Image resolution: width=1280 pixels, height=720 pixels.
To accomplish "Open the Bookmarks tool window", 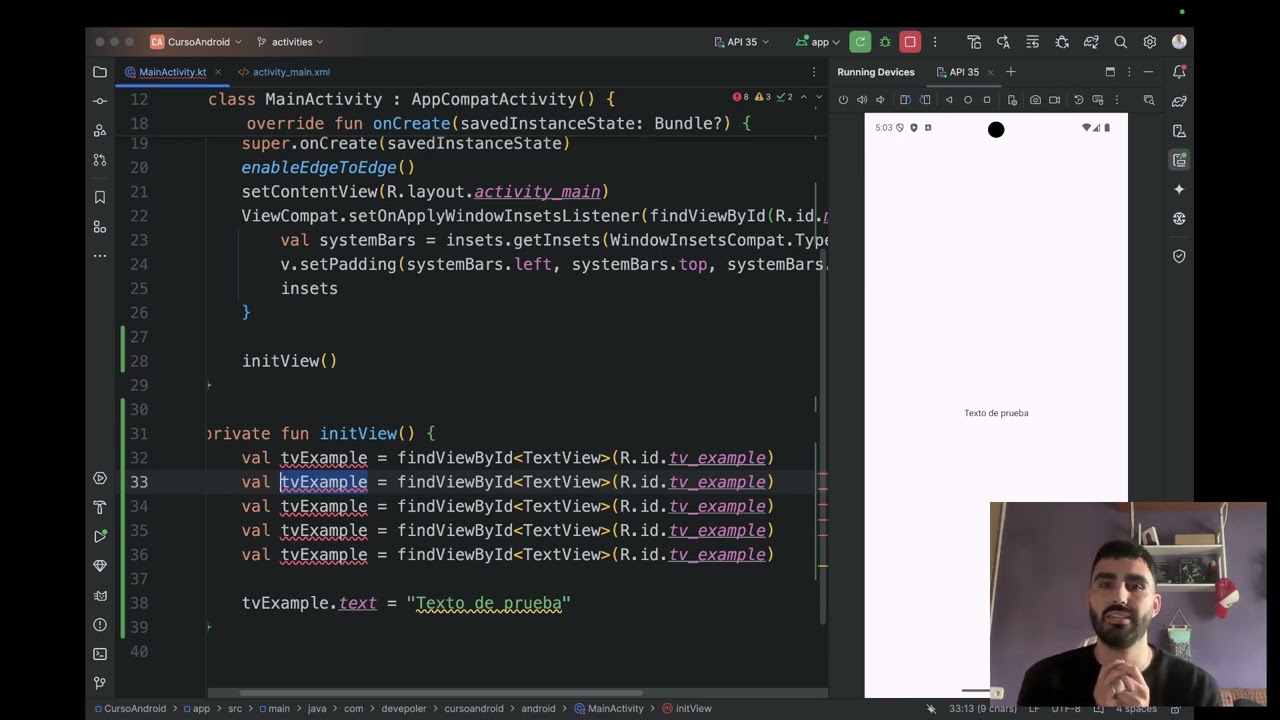I will (100, 197).
